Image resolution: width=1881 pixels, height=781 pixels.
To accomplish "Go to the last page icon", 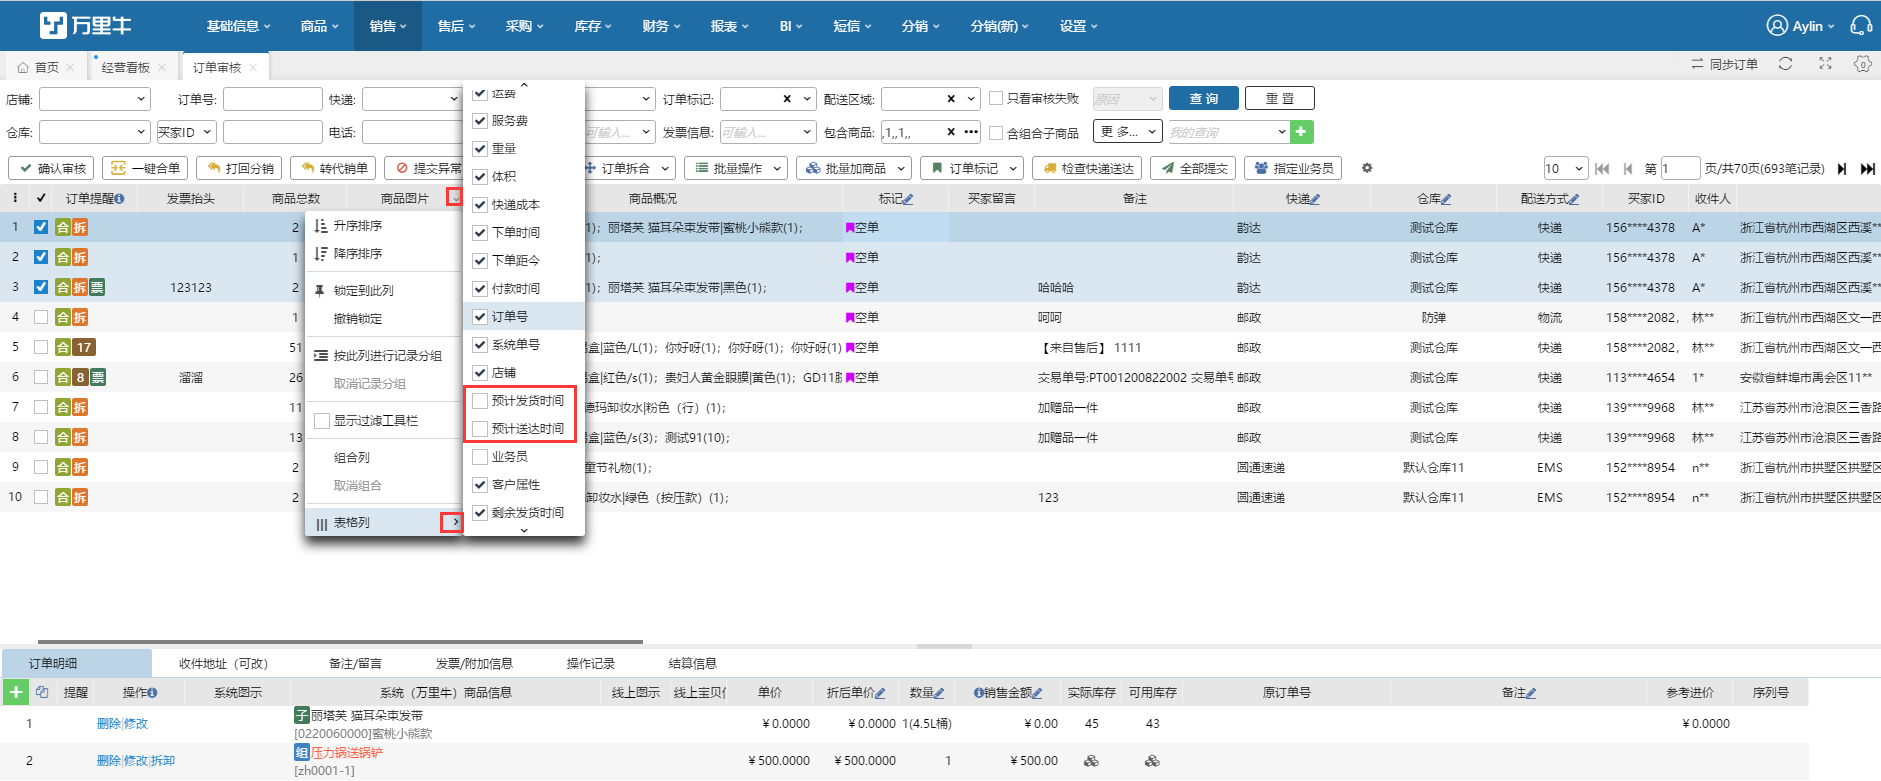I will pyautogui.click(x=1867, y=169).
